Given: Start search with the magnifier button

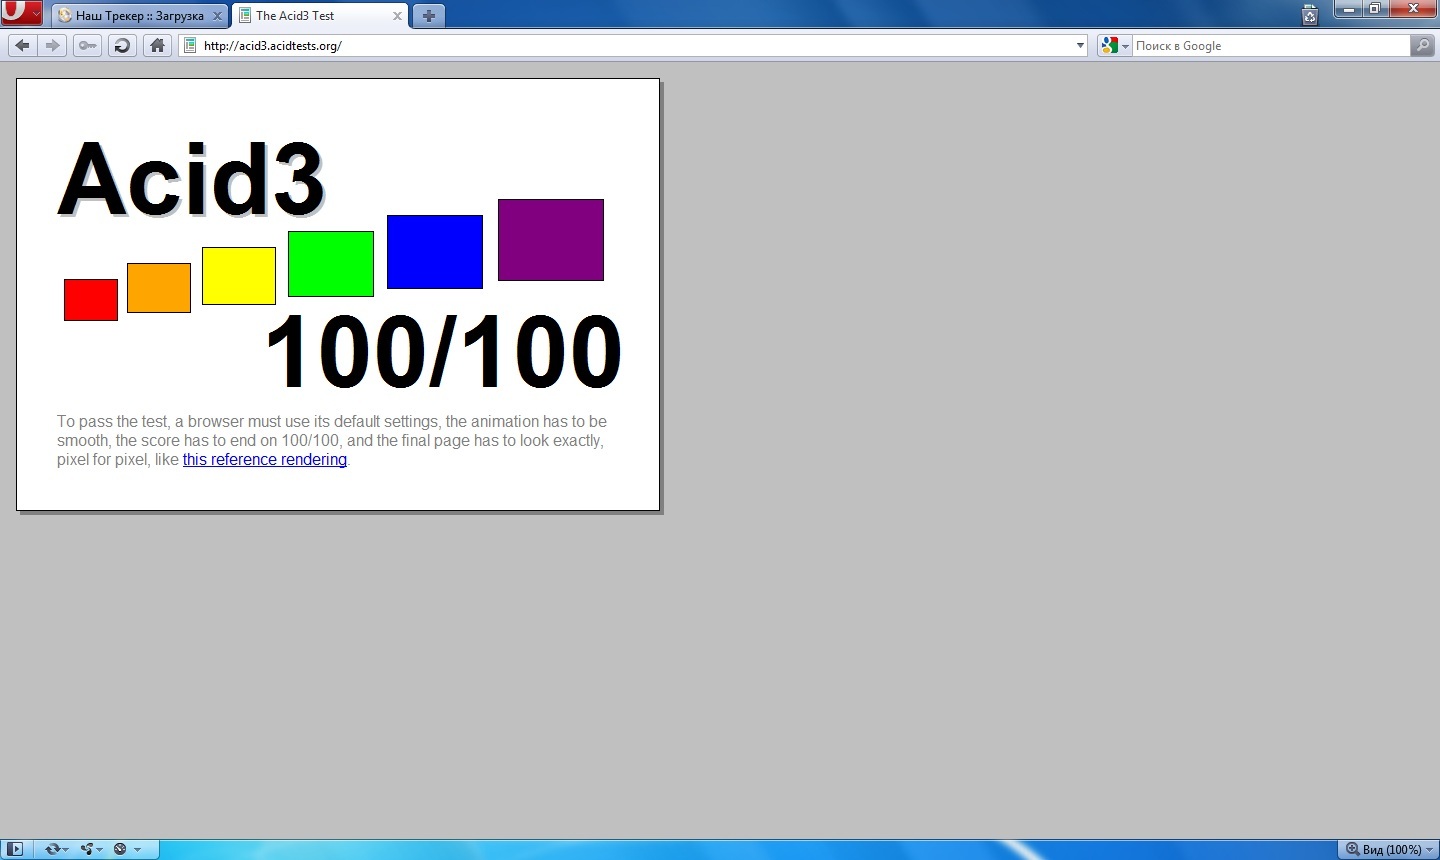Looking at the screenshot, I should (x=1422, y=45).
